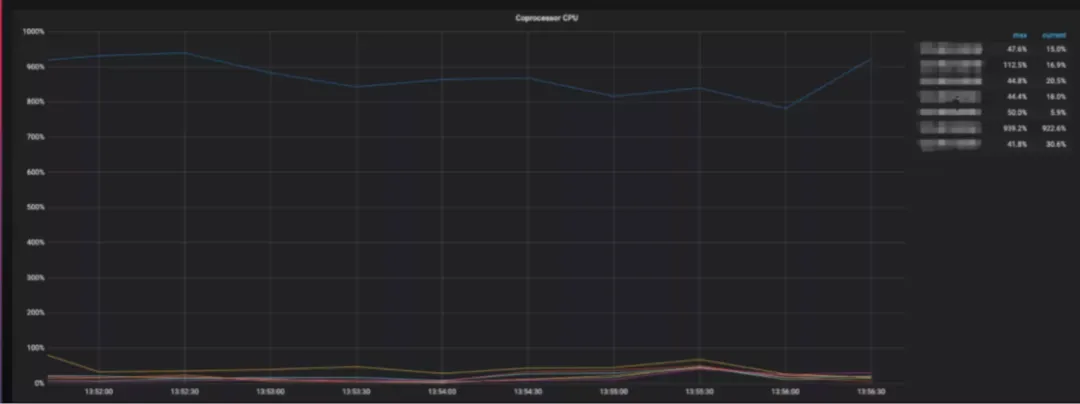
Task: Toggle legend series with 47.6% max
Action: point(949,48)
